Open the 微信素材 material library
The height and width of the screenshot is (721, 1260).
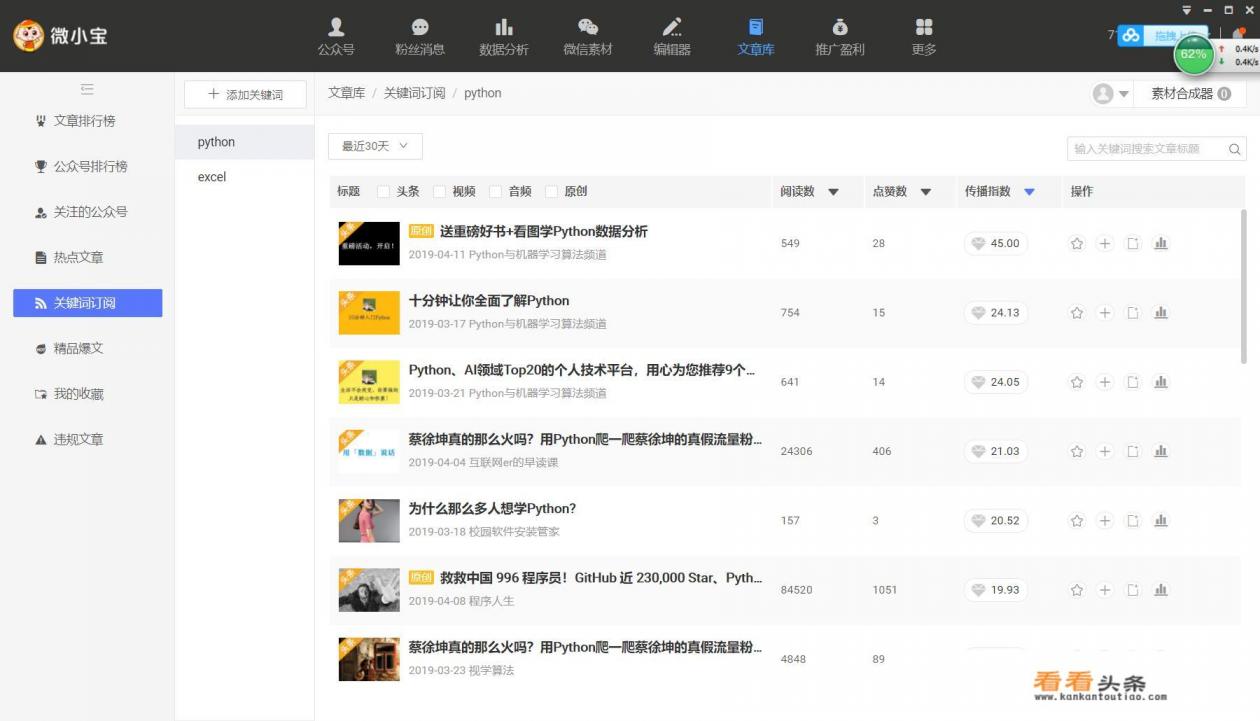pos(588,36)
